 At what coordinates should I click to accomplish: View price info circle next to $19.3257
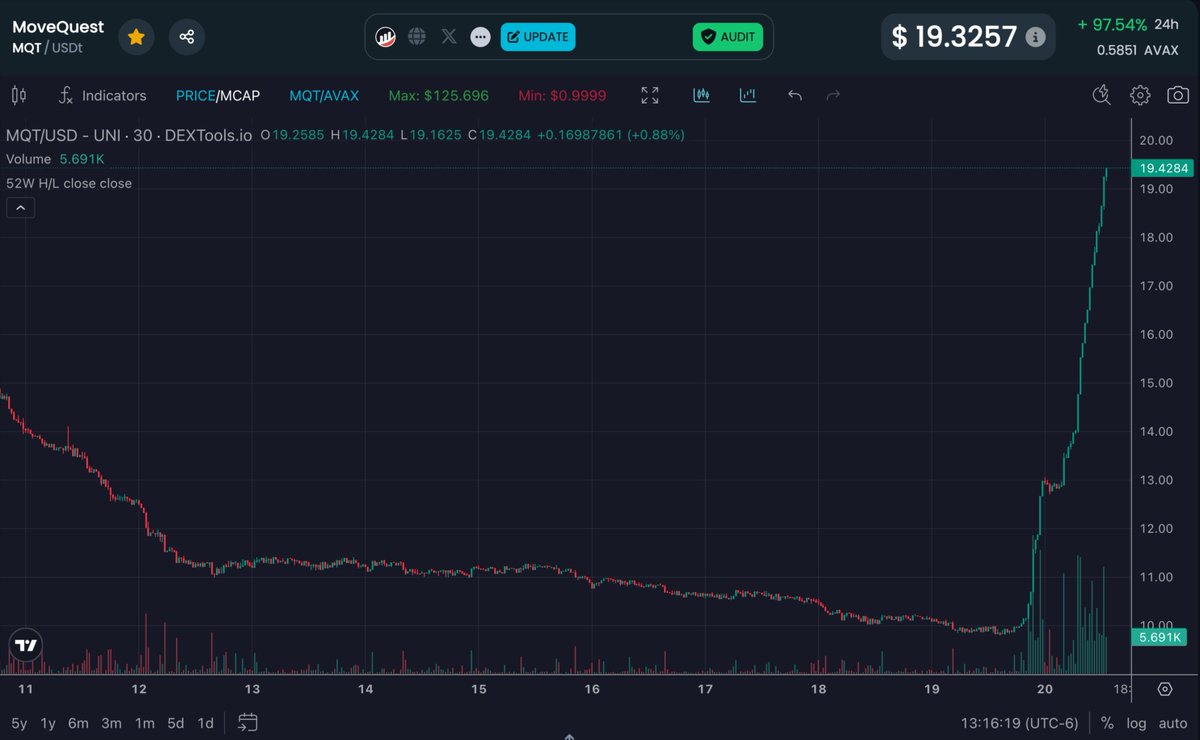pos(1036,37)
